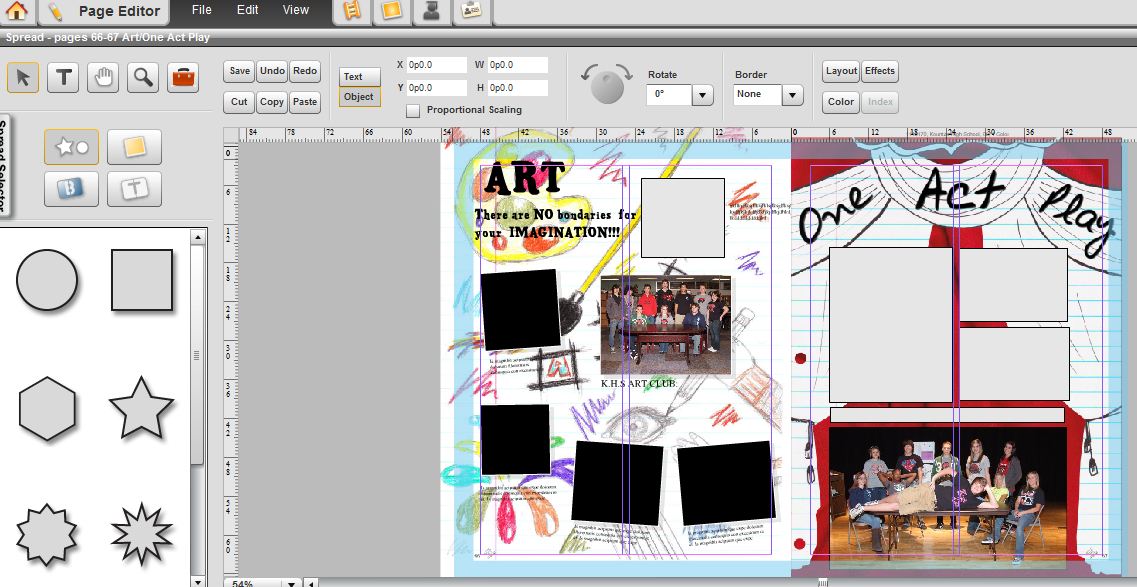The image size is (1137, 587).
Task: Select the blue B library button
Action: click(72, 189)
